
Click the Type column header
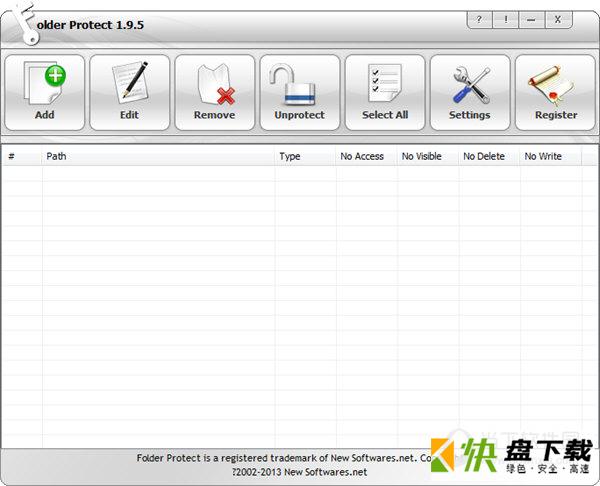[x=305, y=156]
